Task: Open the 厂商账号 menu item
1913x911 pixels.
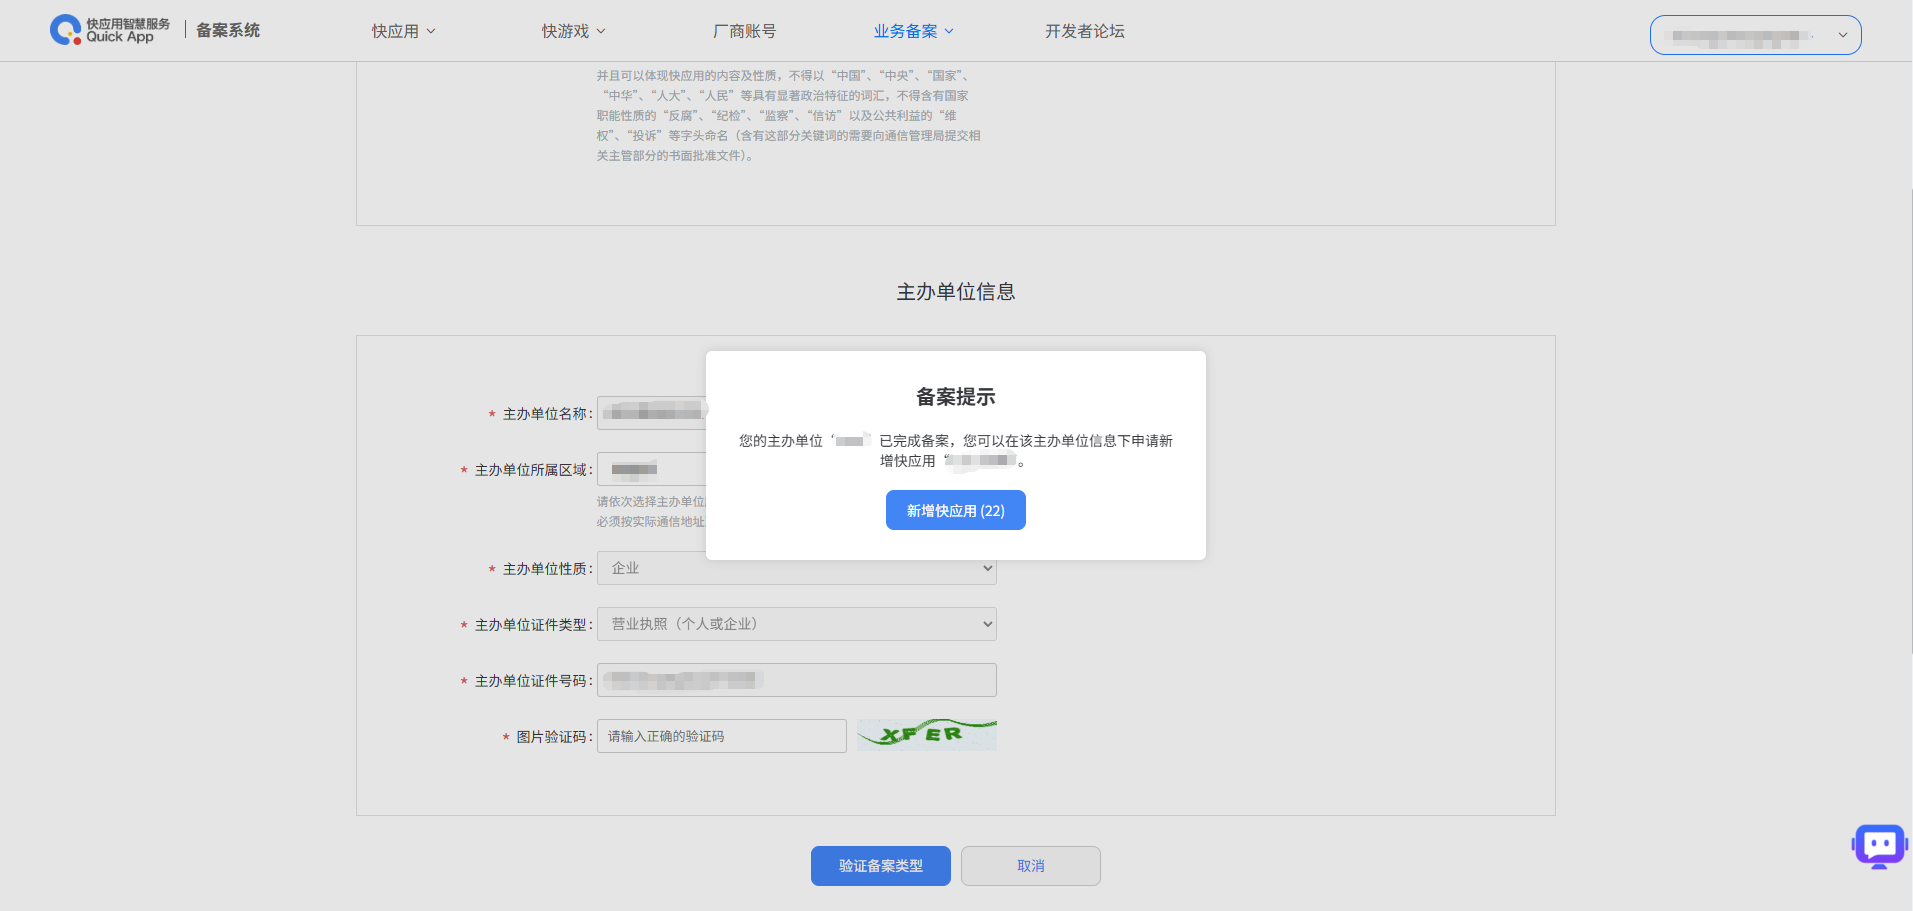Action: pos(744,31)
